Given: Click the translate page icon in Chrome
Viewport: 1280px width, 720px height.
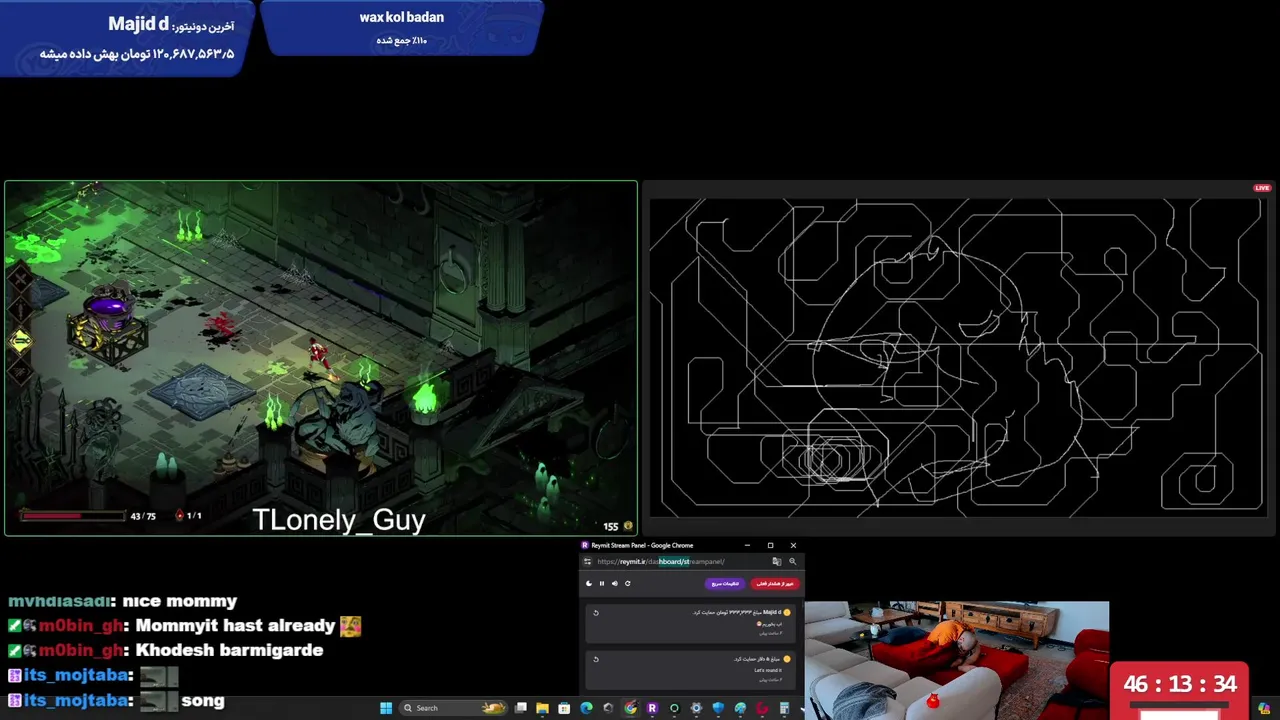Looking at the screenshot, I should coord(776,561).
